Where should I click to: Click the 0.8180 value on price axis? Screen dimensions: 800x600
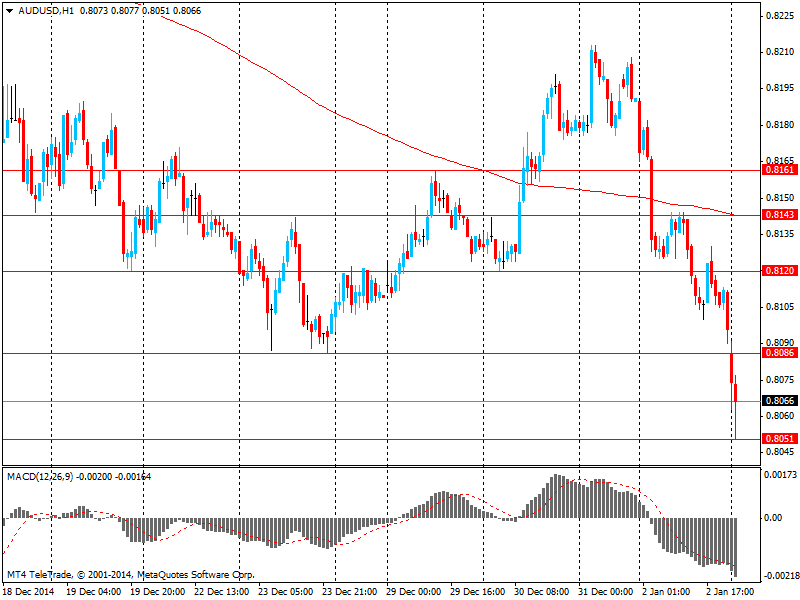[779, 125]
